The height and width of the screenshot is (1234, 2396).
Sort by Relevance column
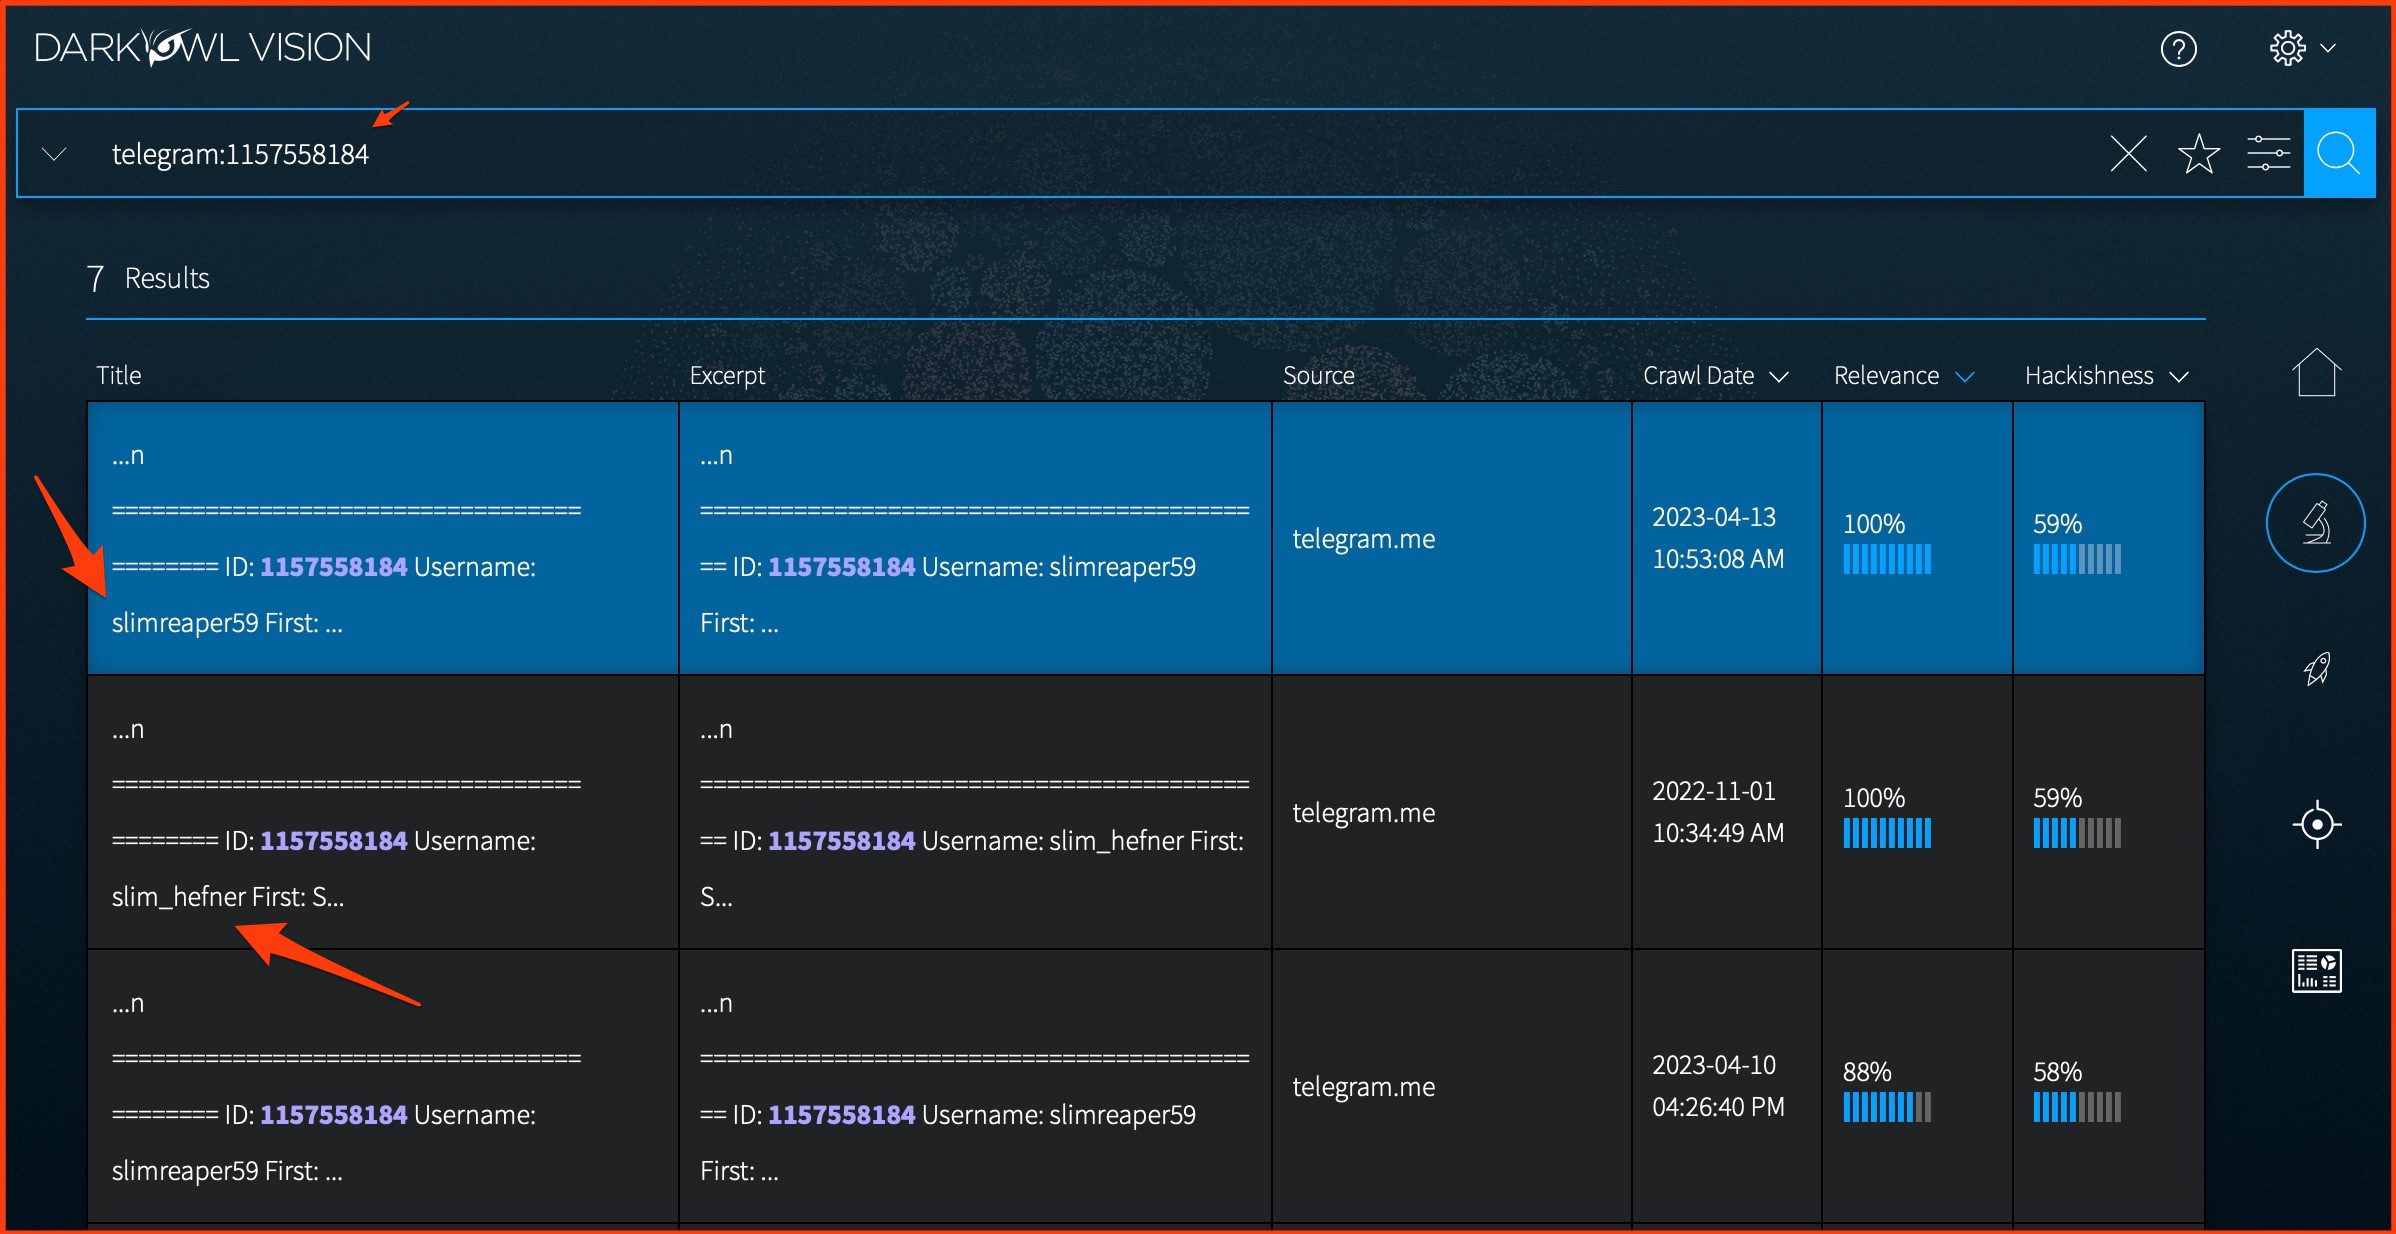(1904, 376)
